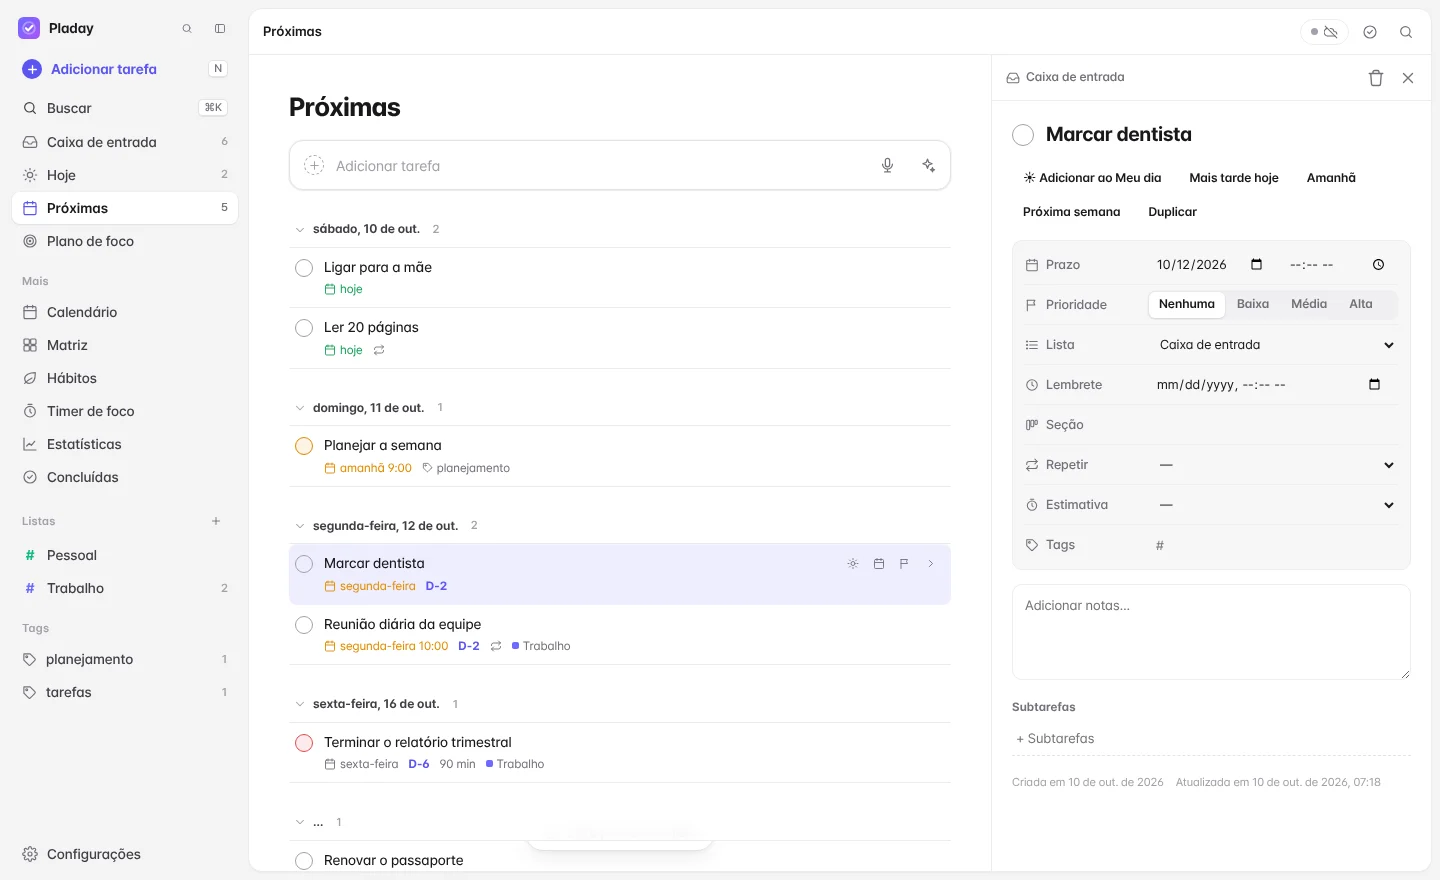This screenshot has width=1440, height=880.
Task: Click the AI sparkle icon in task input
Action: click(x=929, y=166)
